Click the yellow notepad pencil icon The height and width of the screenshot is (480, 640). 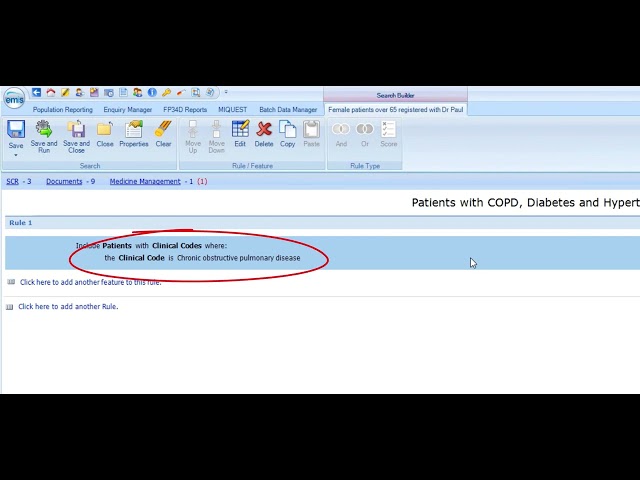point(65,93)
